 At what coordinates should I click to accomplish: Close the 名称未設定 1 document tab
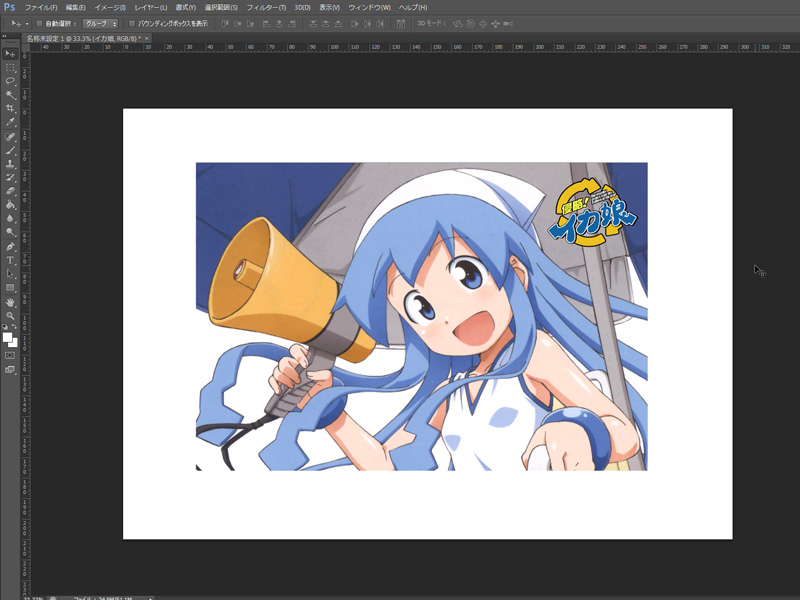click(146, 38)
